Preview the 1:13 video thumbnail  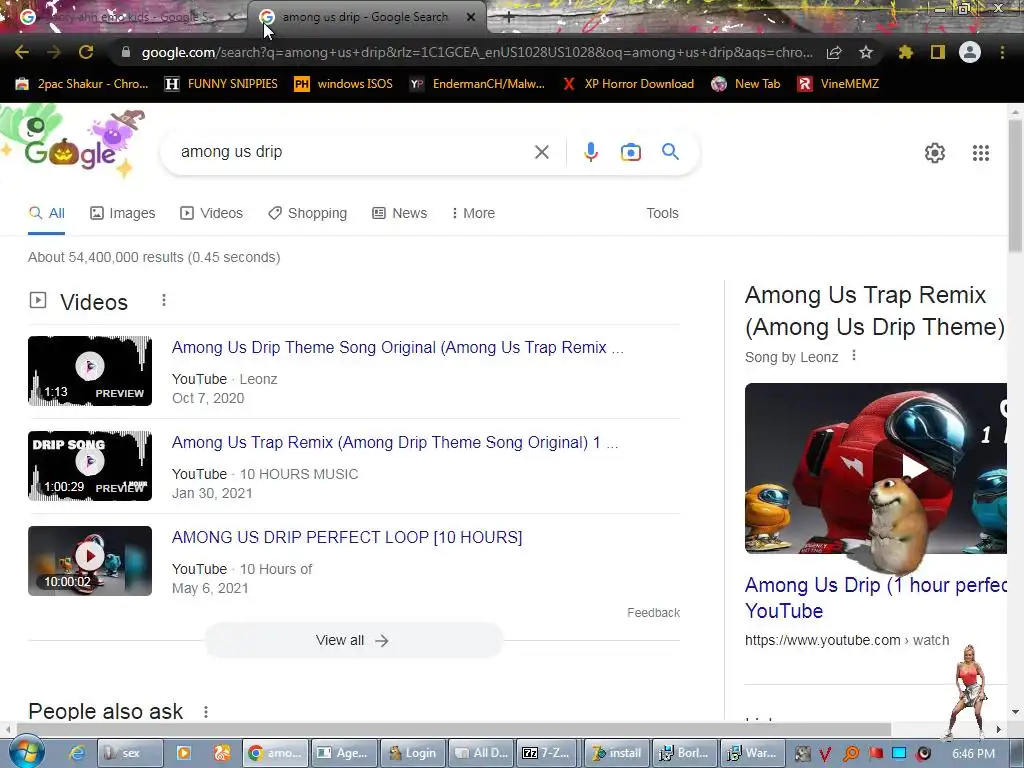pos(90,371)
